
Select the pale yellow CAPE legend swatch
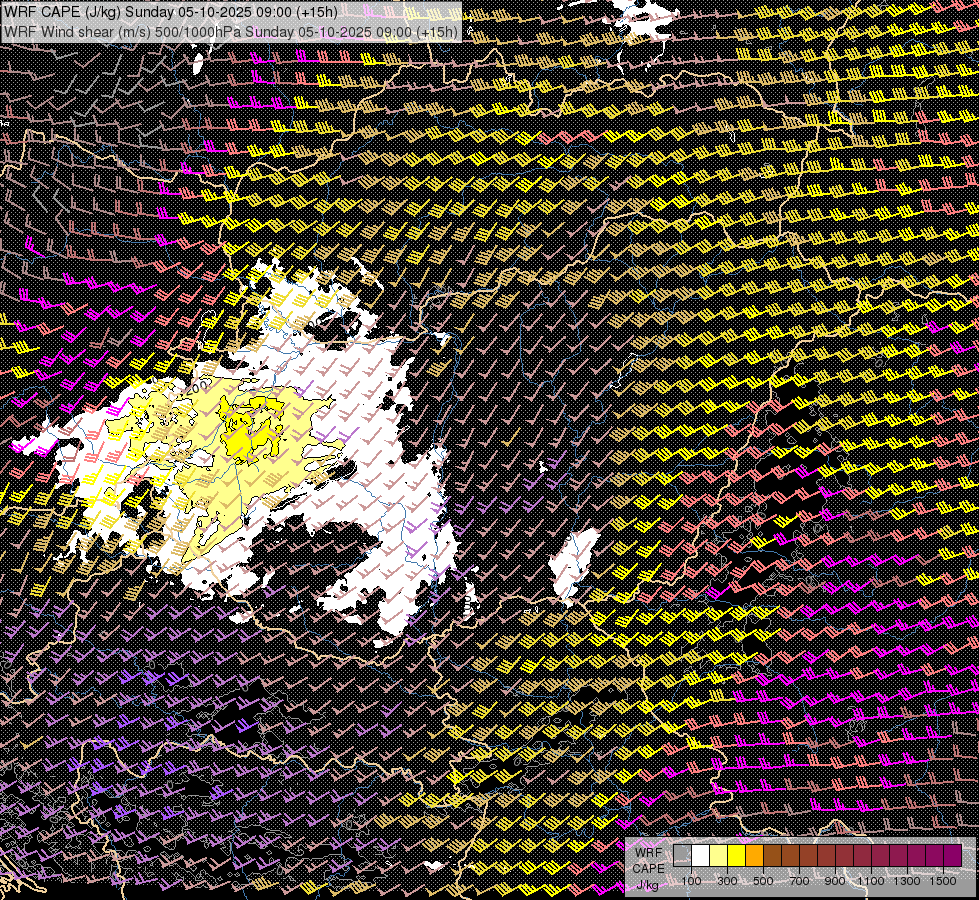tap(719, 856)
